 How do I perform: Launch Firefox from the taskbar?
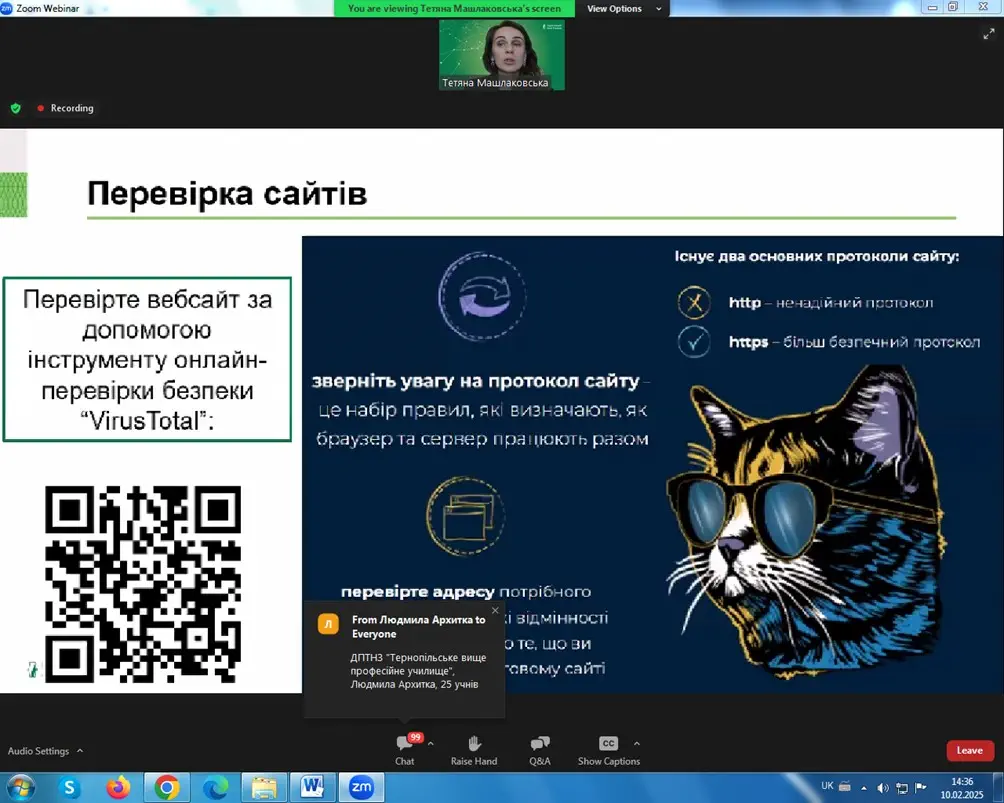(118, 787)
